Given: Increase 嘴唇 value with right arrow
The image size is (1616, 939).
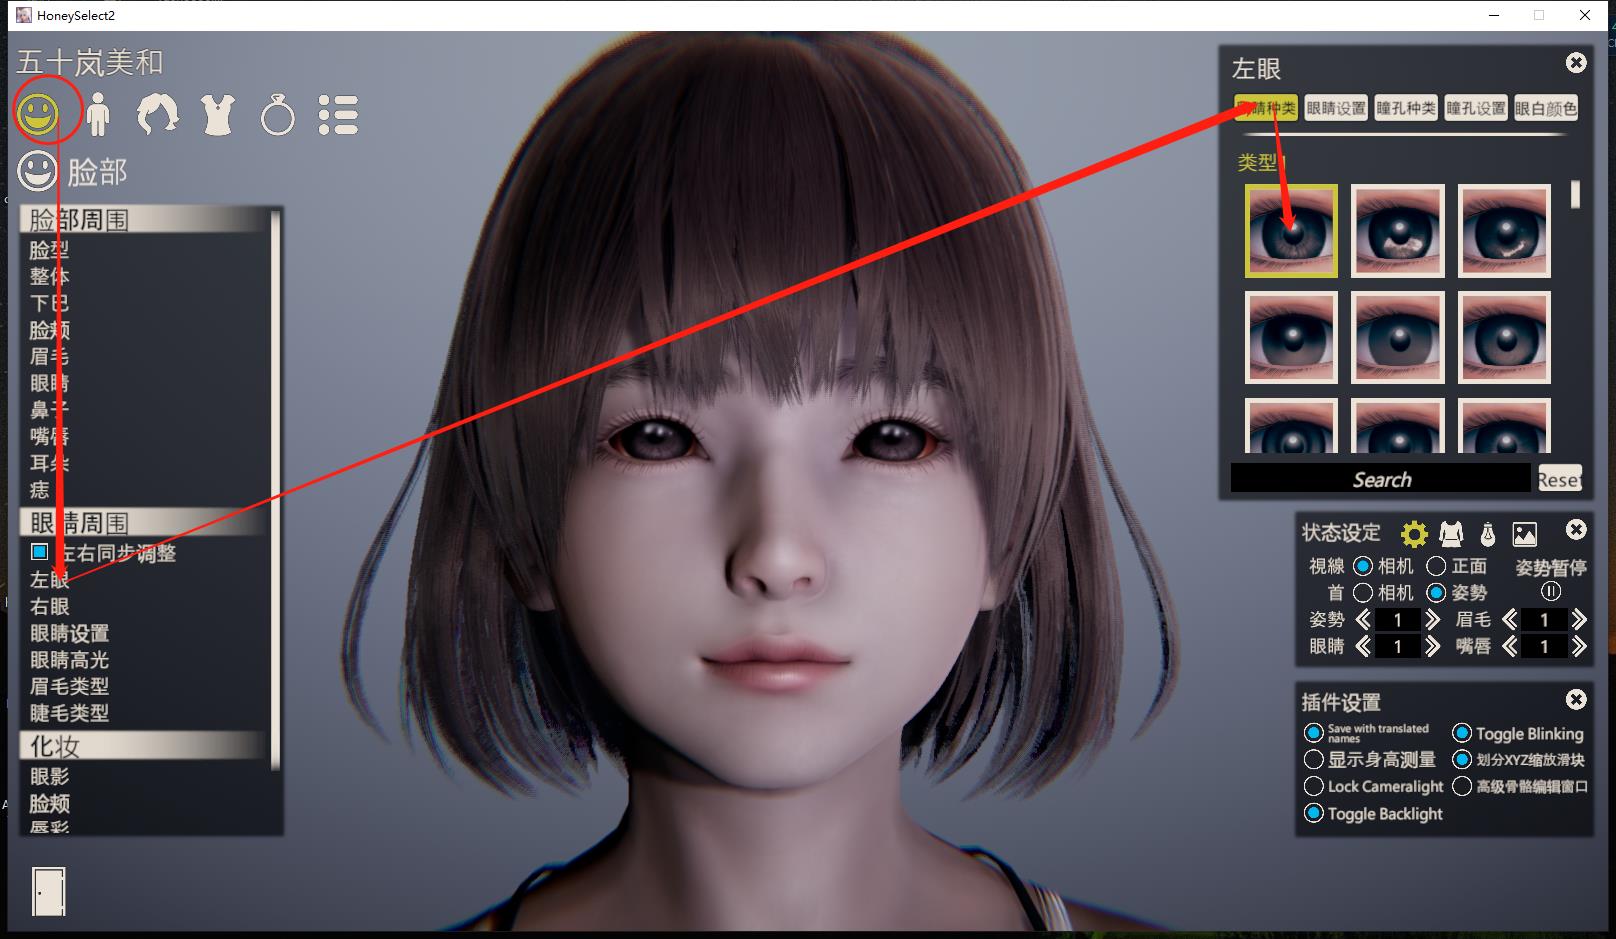Looking at the screenshot, I should pos(1579,647).
